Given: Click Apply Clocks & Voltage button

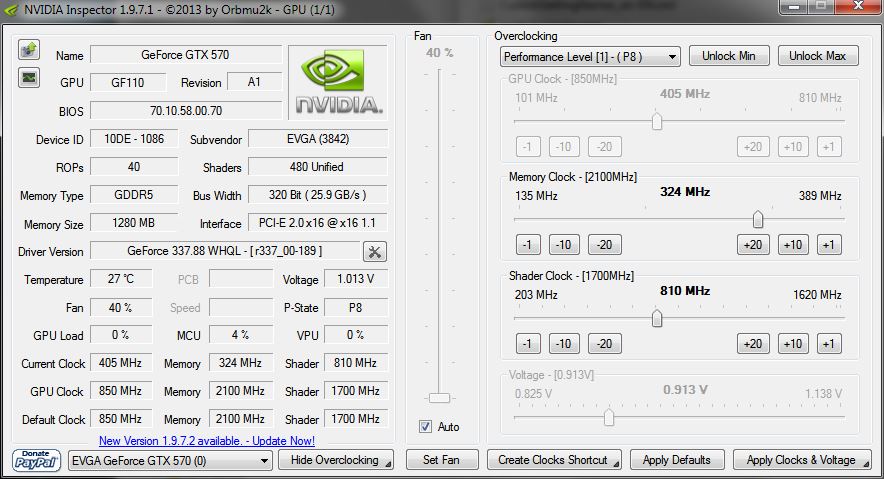Looking at the screenshot, I should (x=802, y=460).
